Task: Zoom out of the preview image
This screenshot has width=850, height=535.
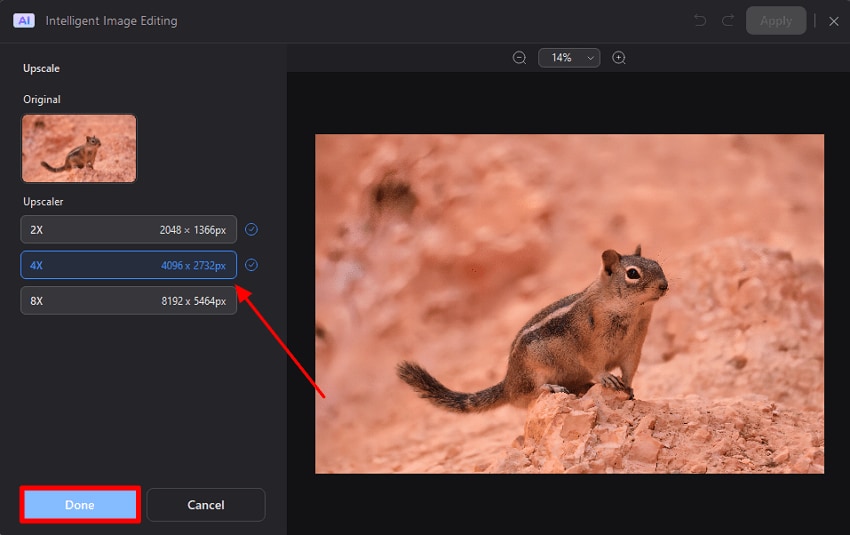Action: [x=519, y=57]
